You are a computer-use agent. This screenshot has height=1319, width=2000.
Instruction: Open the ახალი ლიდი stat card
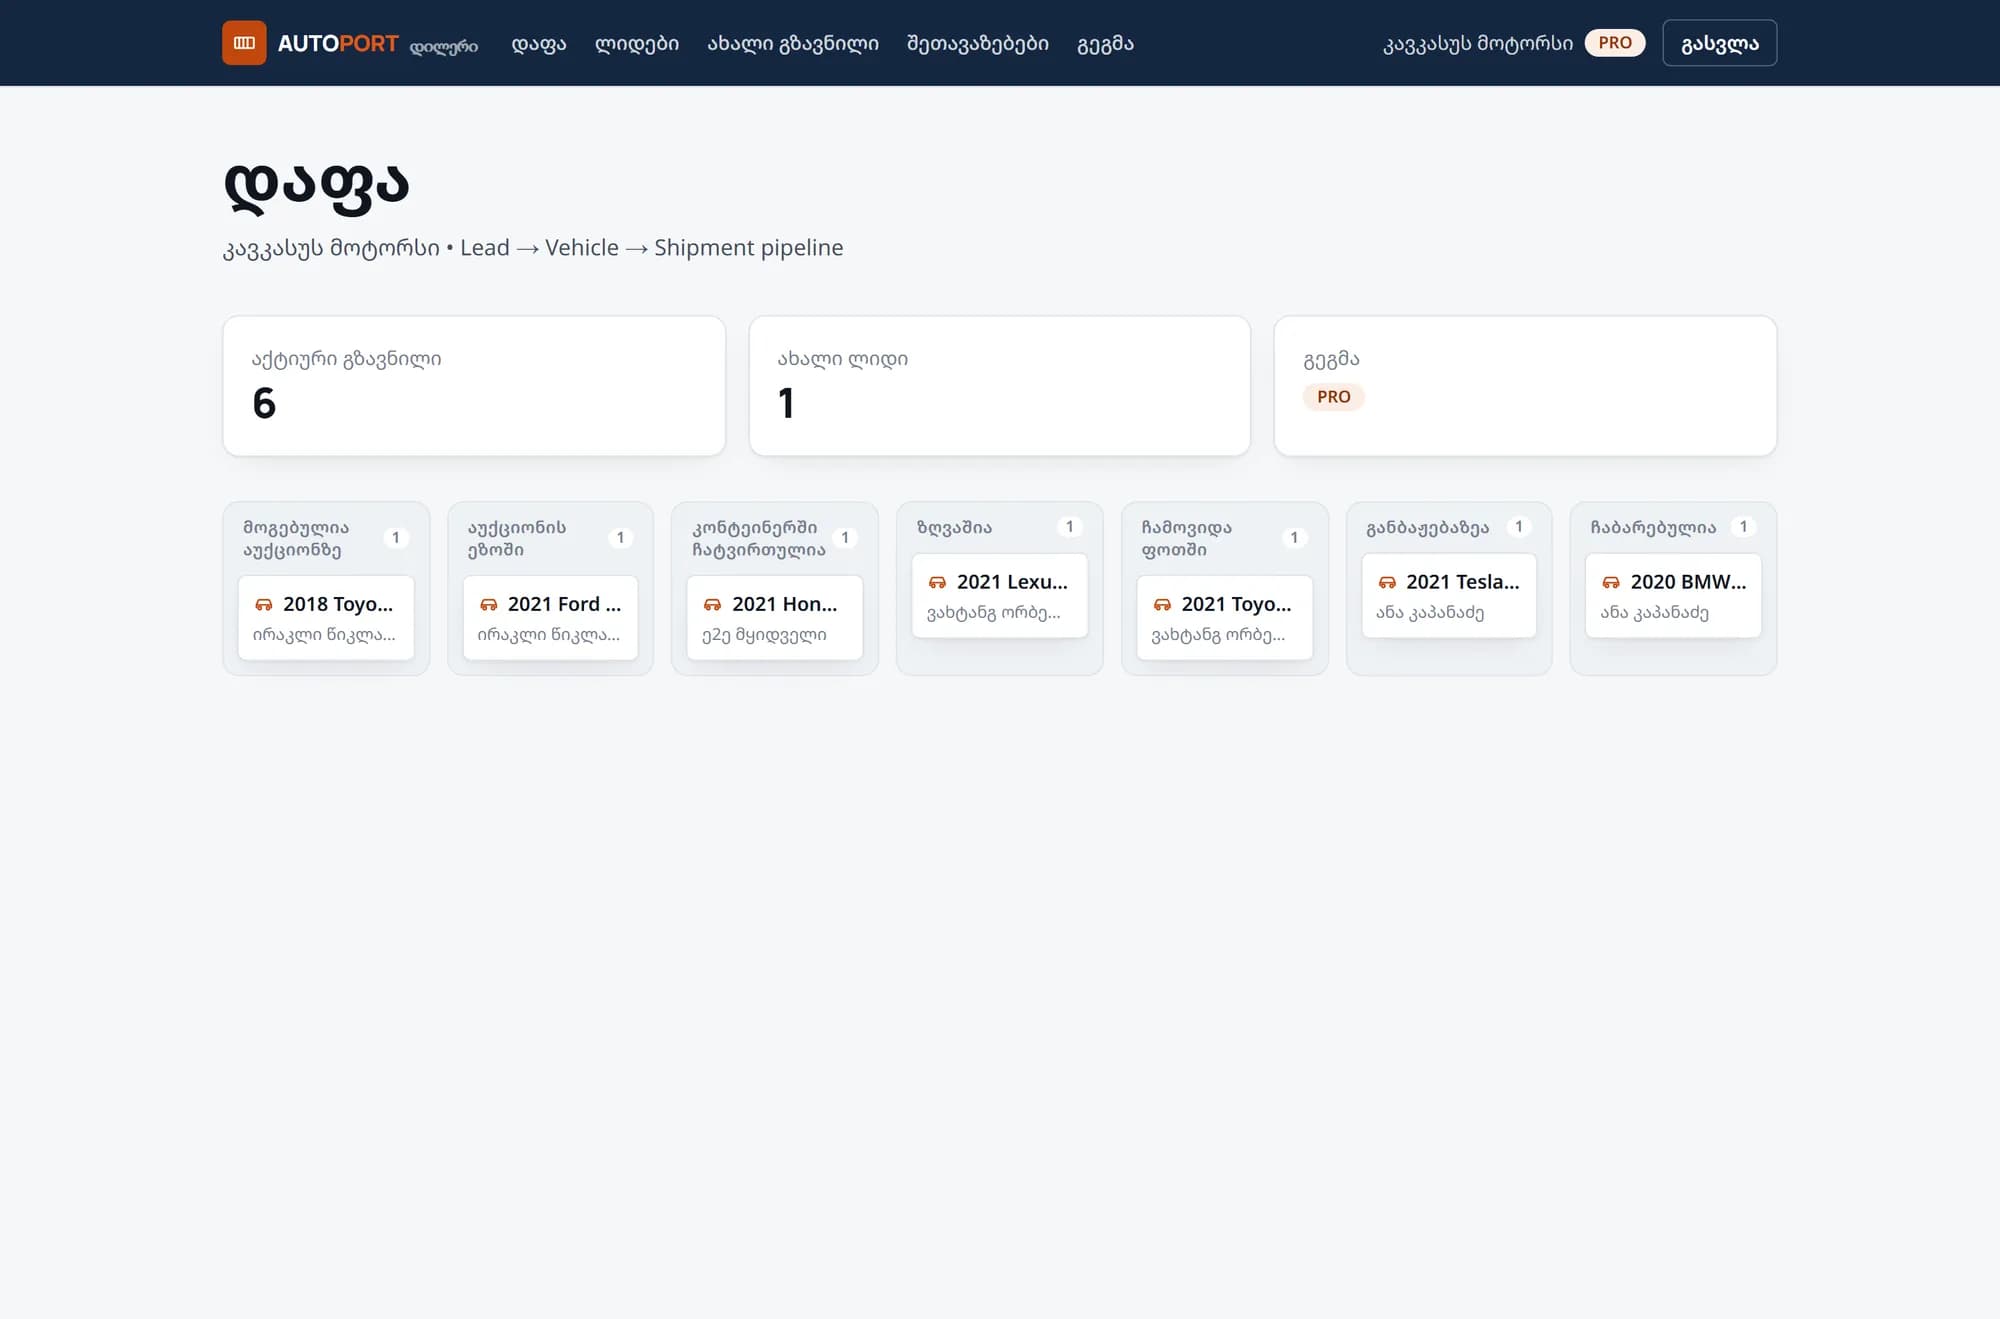[x=1000, y=386]
